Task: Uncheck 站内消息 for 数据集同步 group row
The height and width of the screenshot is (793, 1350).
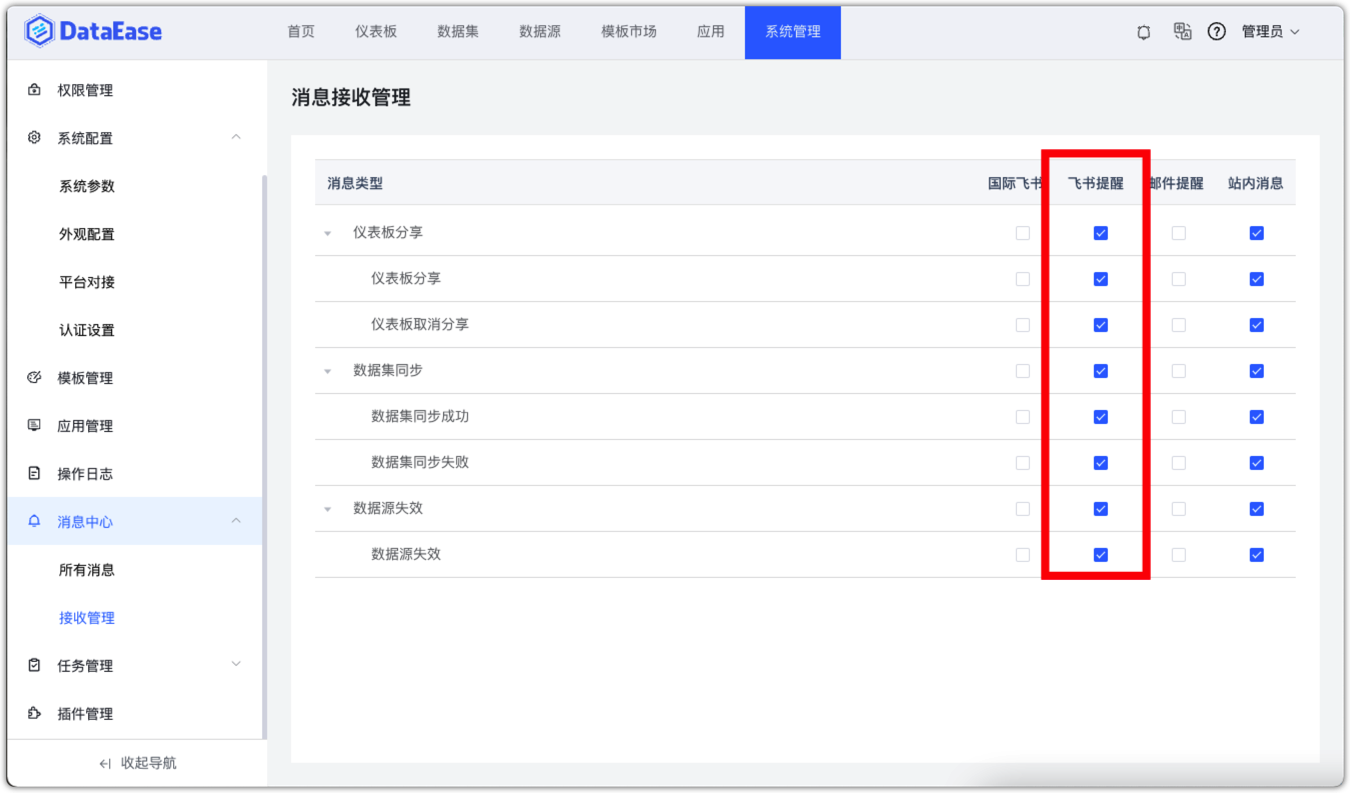Action: pyautogui.click(x=1256, y=371)
